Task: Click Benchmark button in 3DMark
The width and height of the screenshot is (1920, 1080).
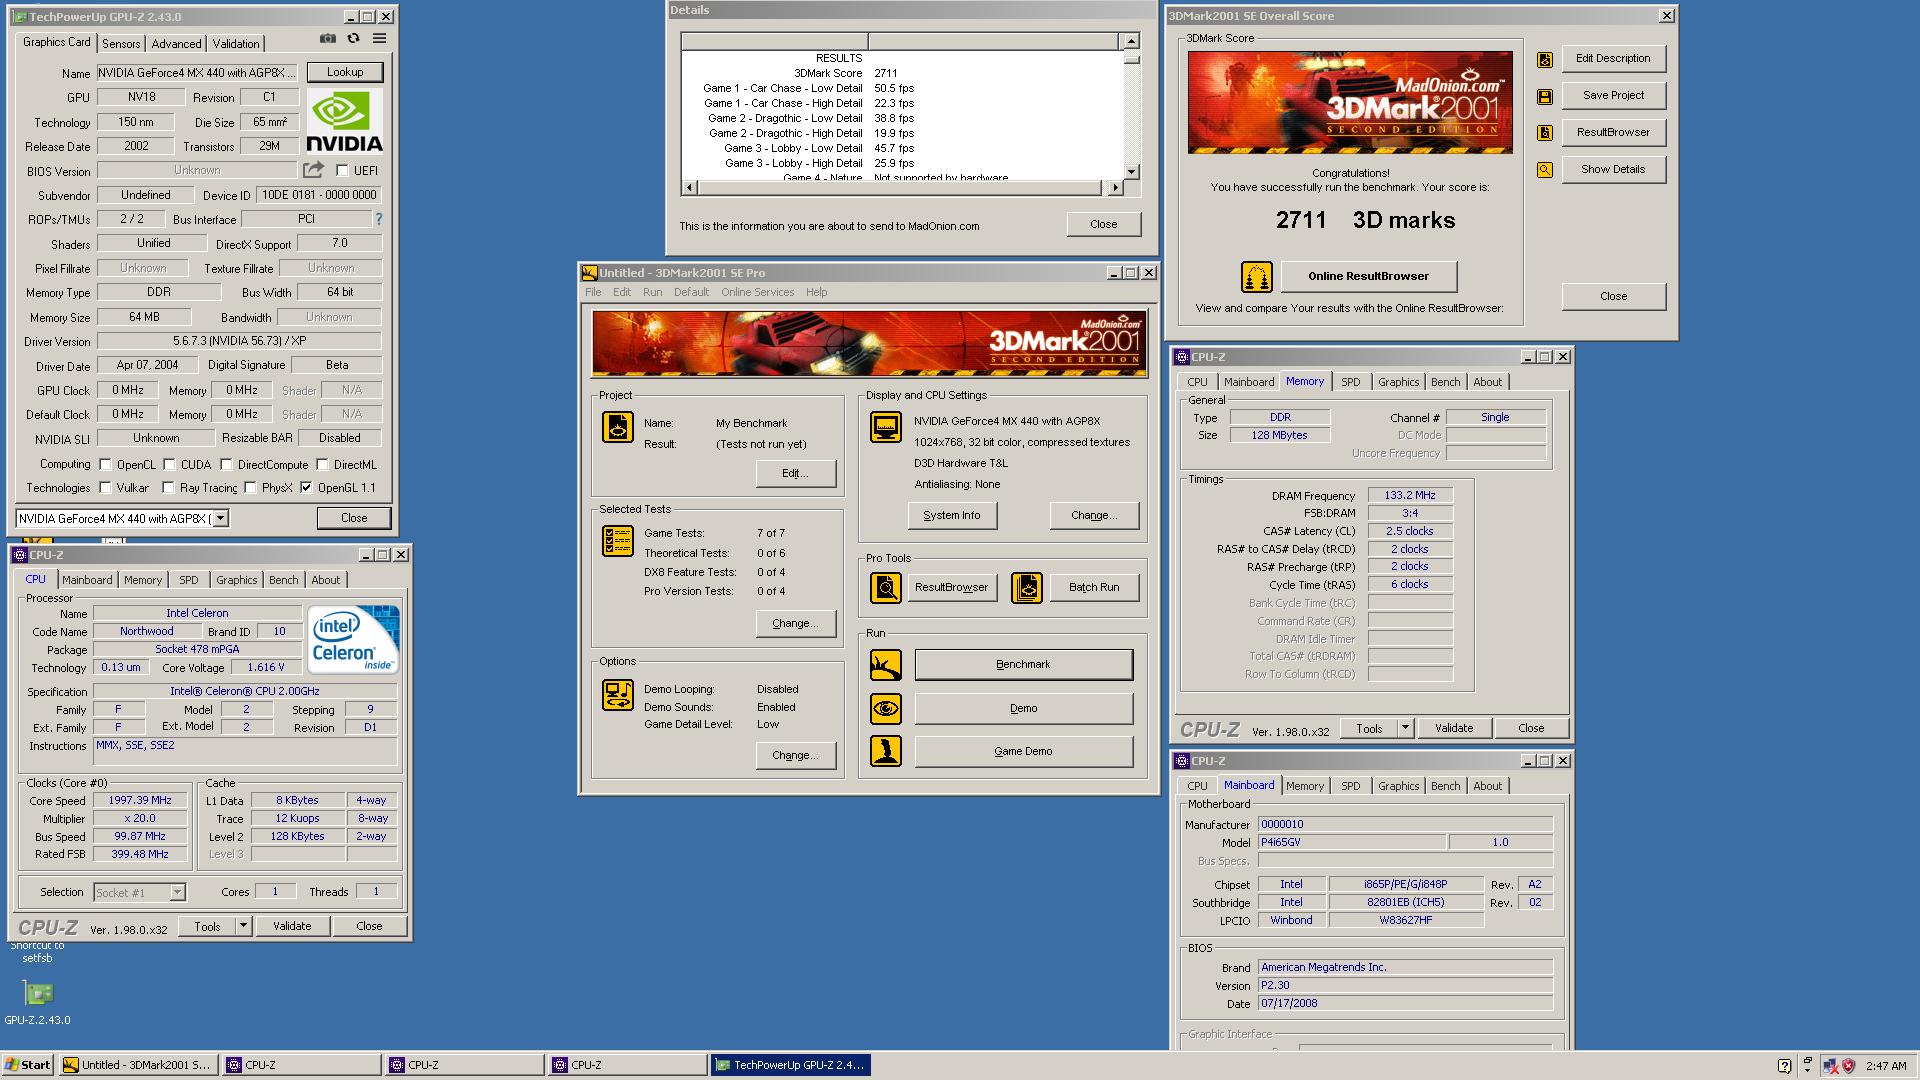Action: pyautogui.click(x=1023, y=664)
